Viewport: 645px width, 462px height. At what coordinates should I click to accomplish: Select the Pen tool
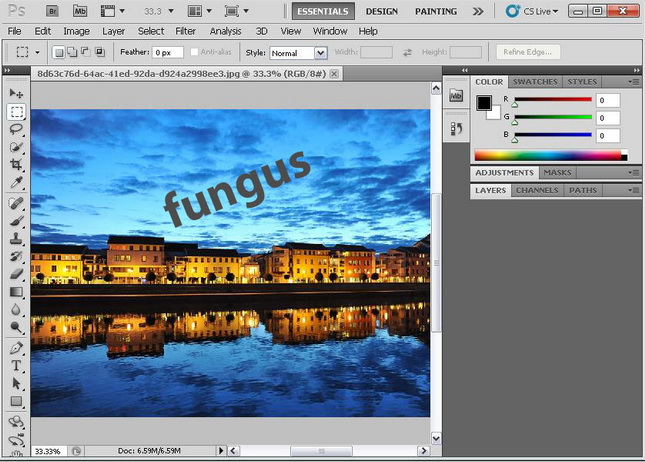[x=16, y=348]
